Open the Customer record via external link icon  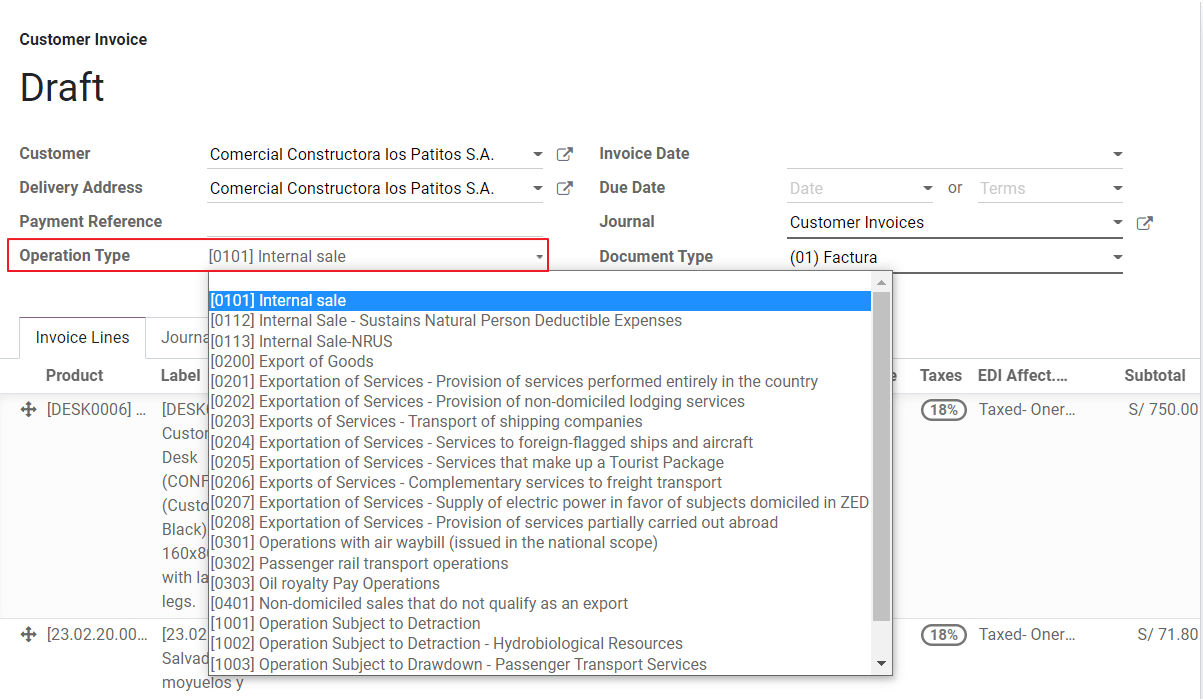pos(564,154)
